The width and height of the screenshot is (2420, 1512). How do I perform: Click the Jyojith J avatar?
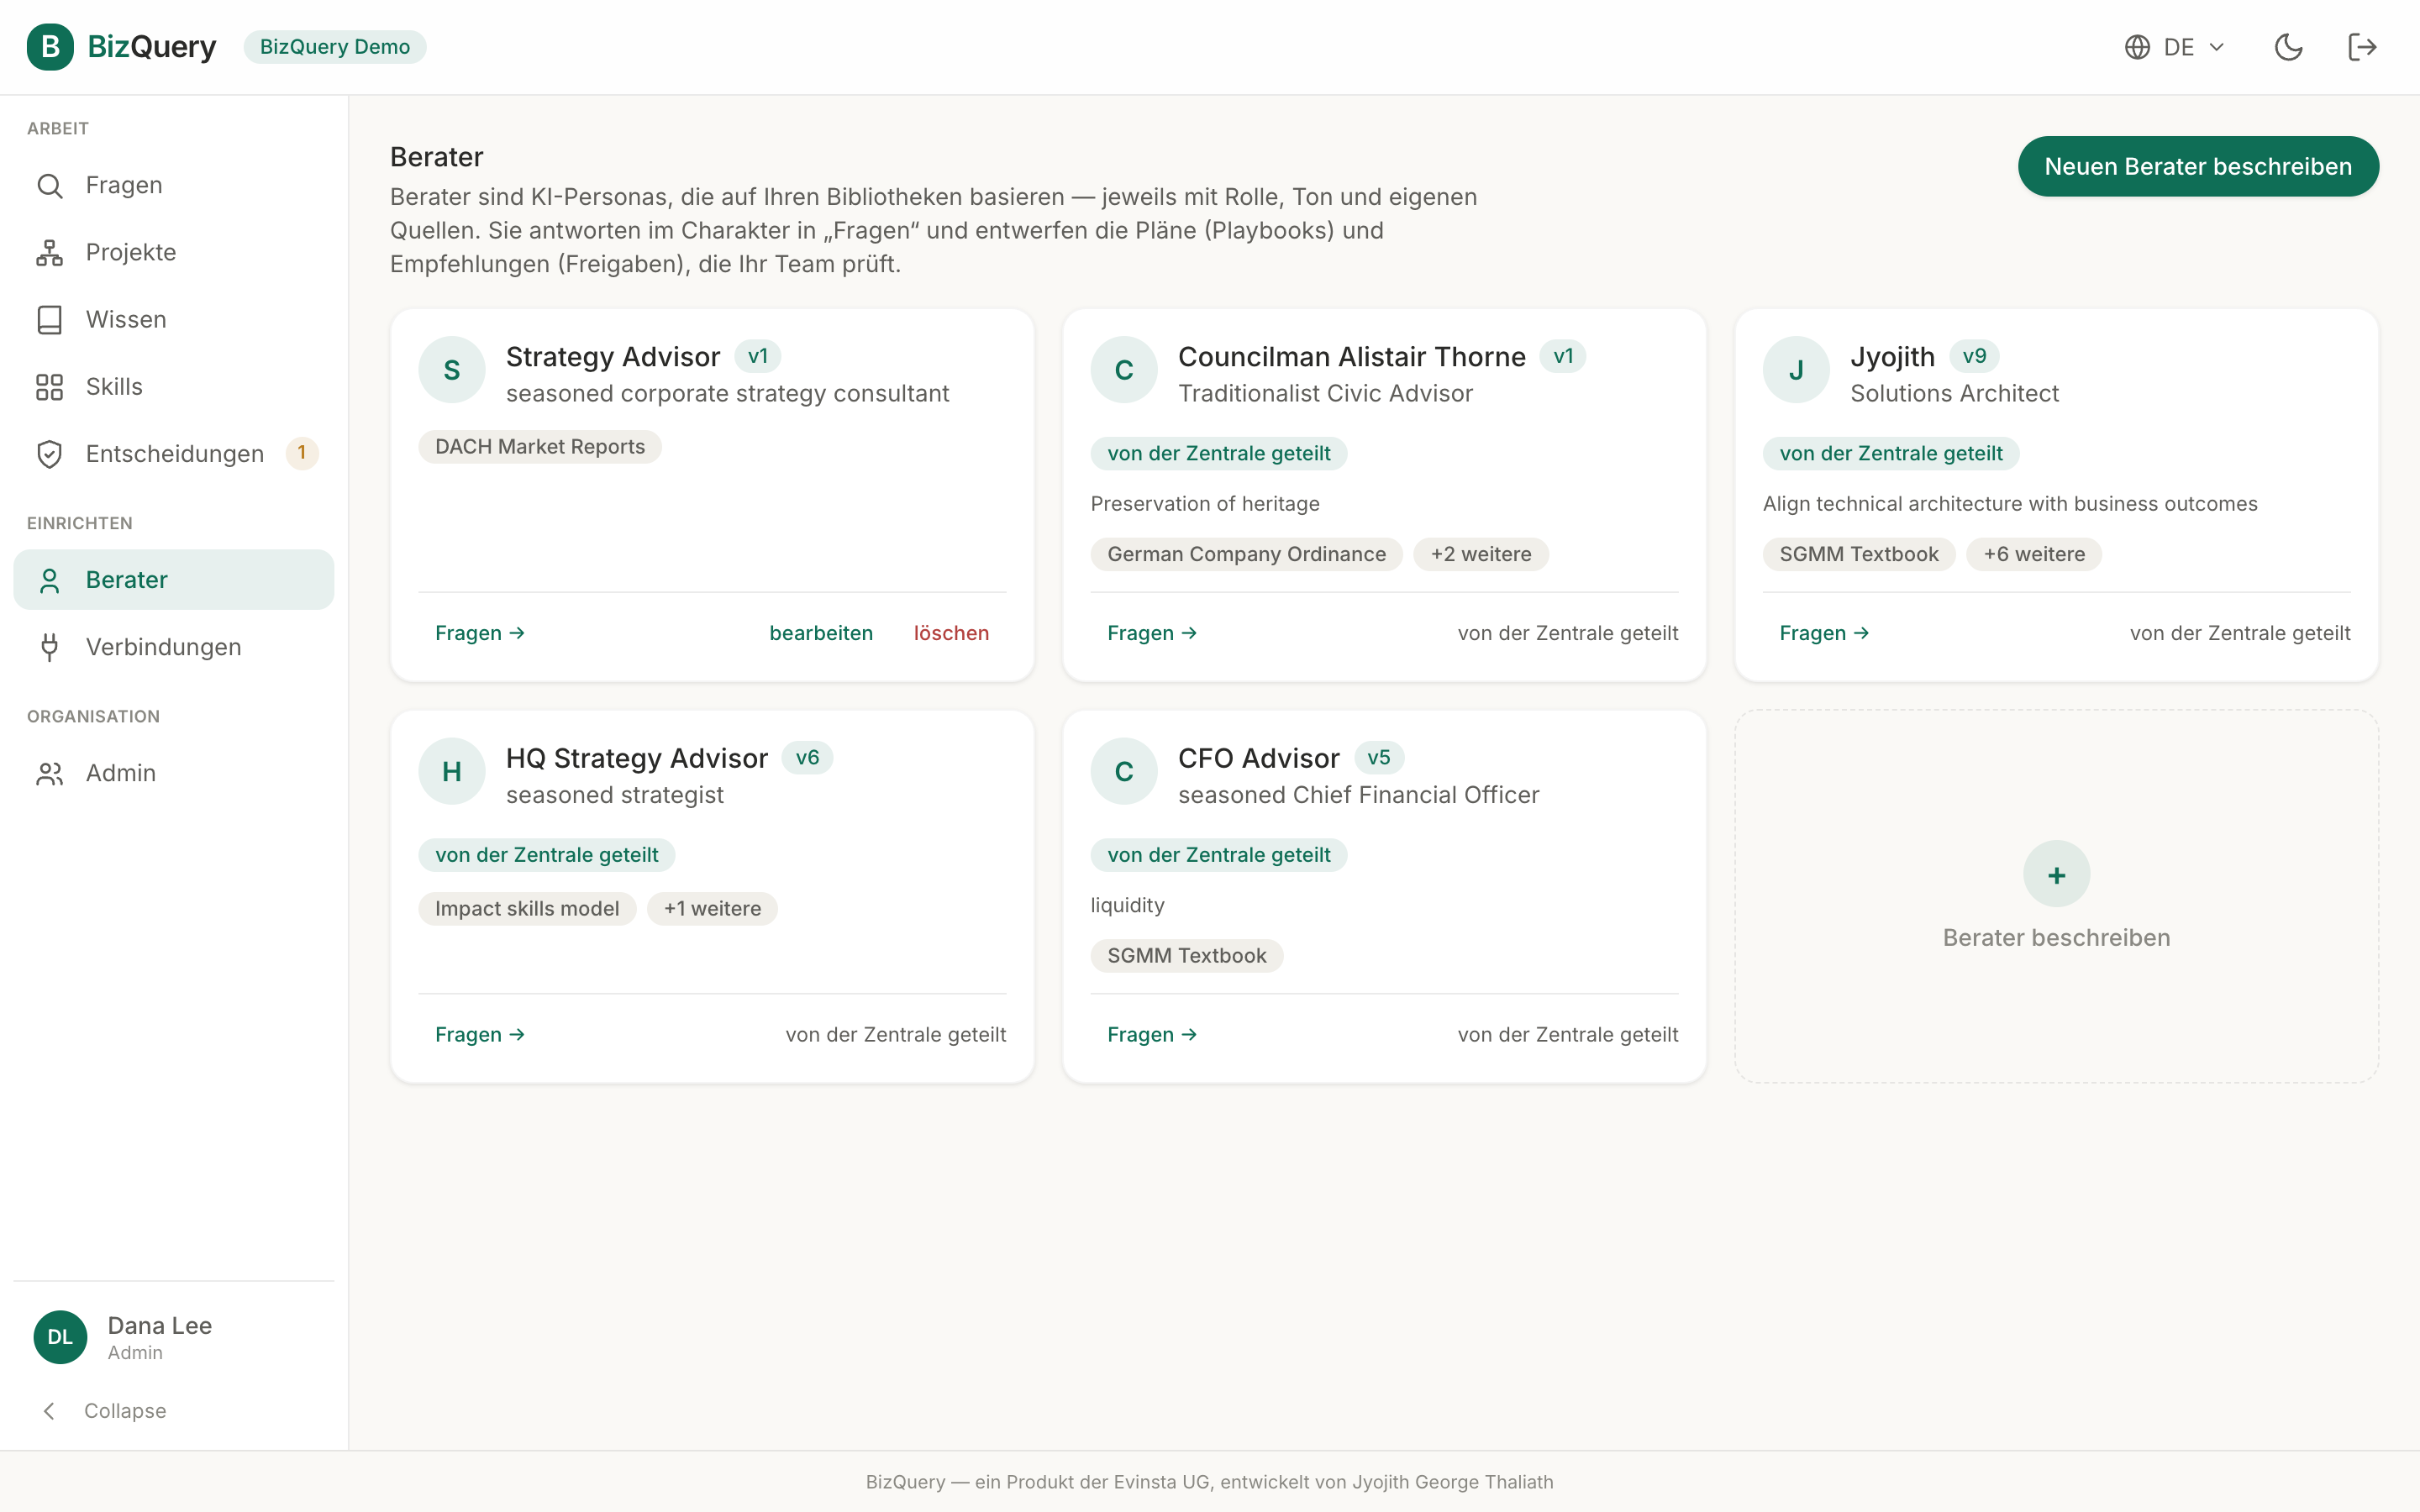pyautogui.click(x=1796, y=370)
